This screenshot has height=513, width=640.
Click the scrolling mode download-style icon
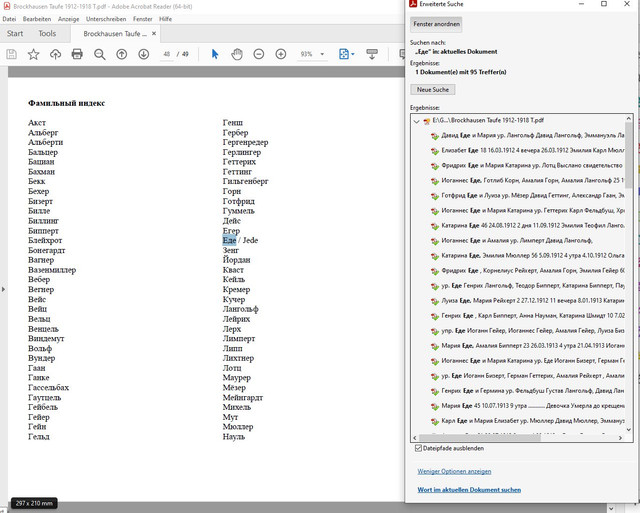click(372, 54)
